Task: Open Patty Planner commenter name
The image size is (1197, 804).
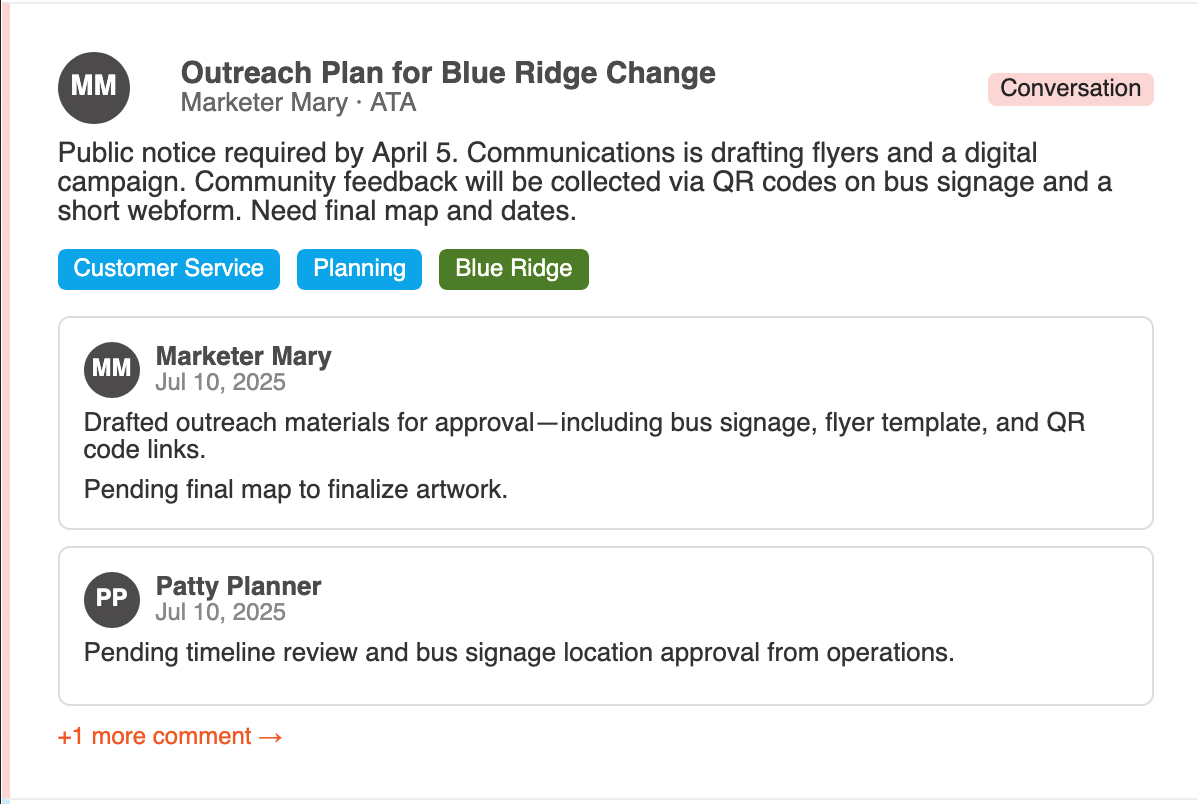Action: pyautogui.click(x=238, y=586)
